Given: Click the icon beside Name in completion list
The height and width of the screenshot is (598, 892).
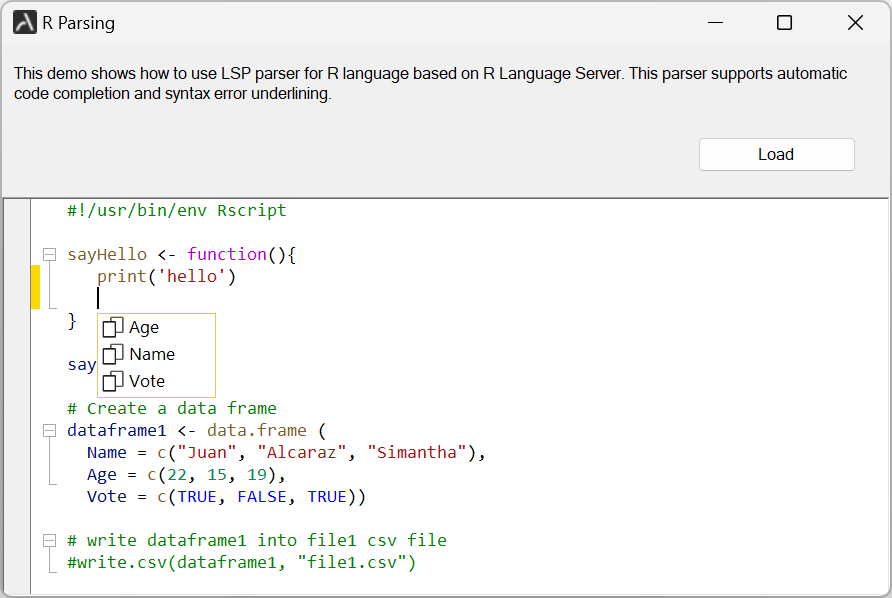Looking at the screenshot, I should pyautogui.click(x=113, y=354).
